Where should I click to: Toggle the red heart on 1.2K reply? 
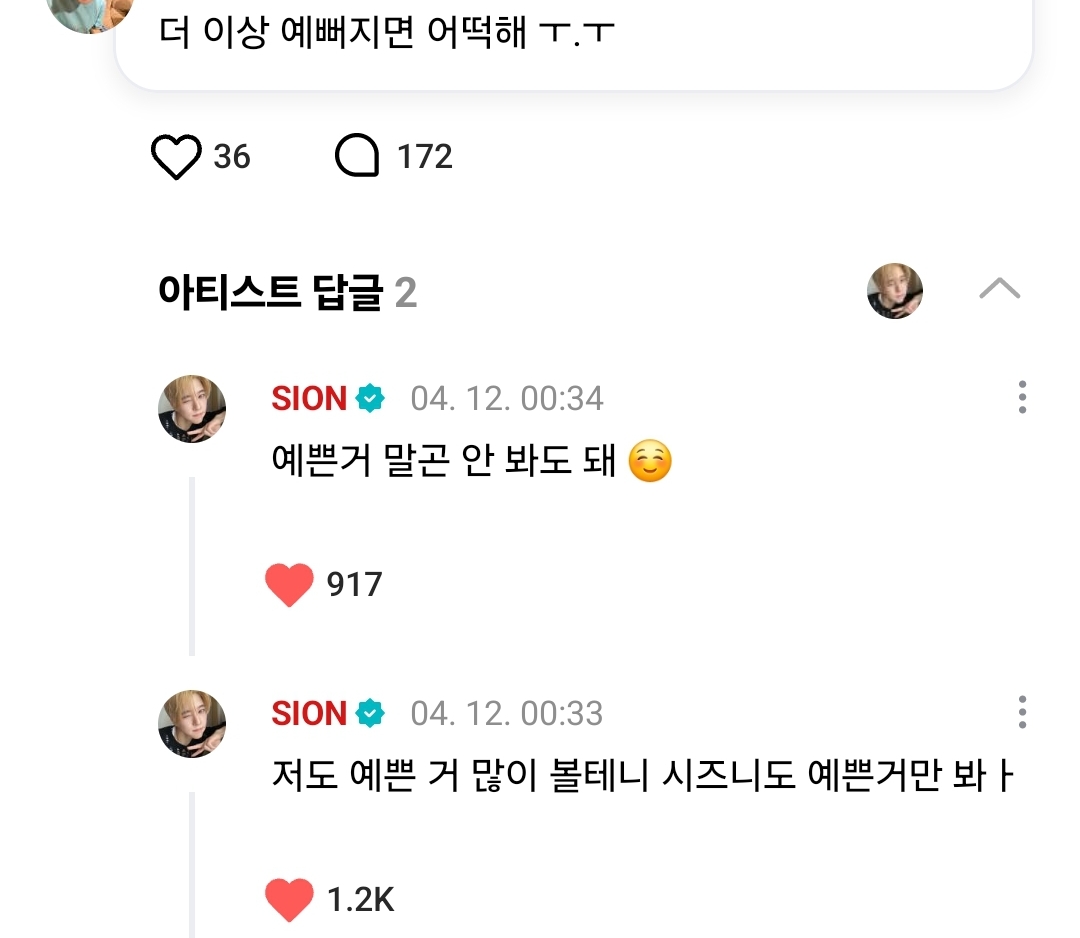click(290, 900)
